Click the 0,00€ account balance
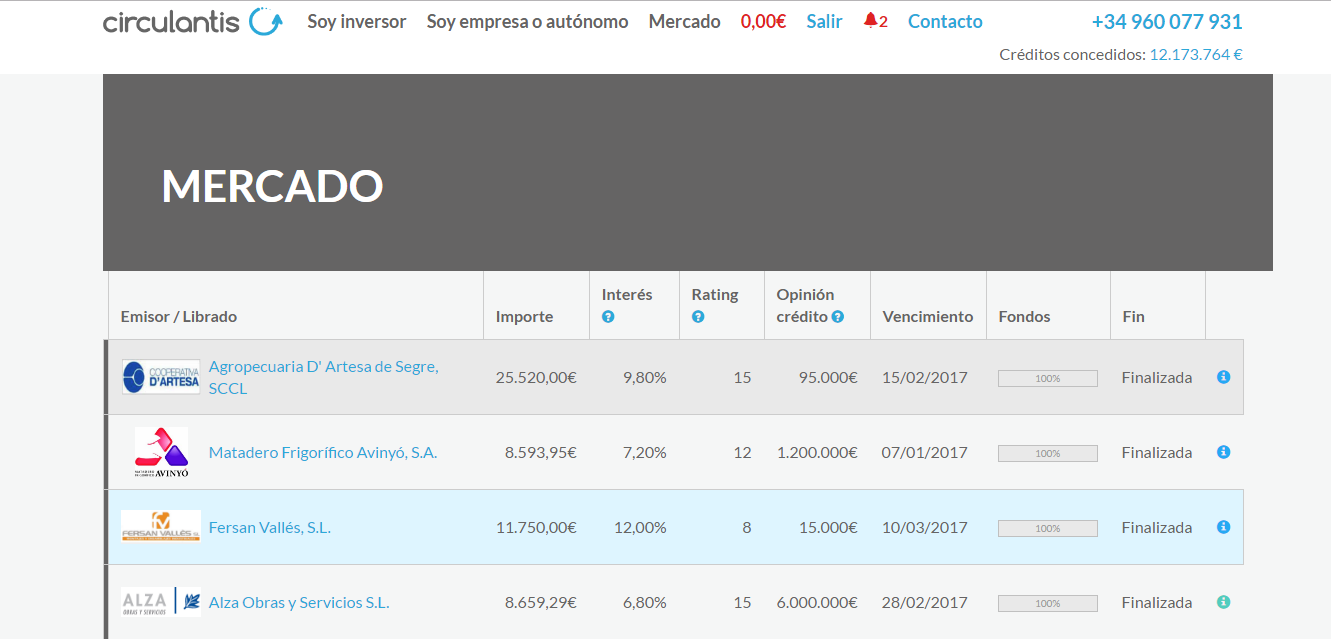The height and width of the screenshot is (639, 1331). coord(763,21)
